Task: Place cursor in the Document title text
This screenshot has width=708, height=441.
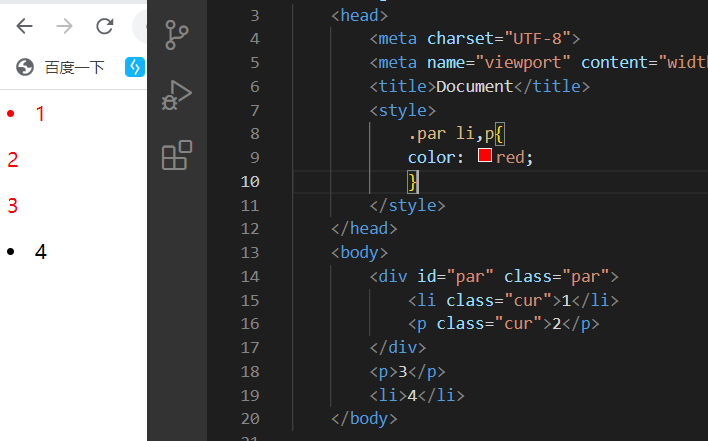Action: 474,86
